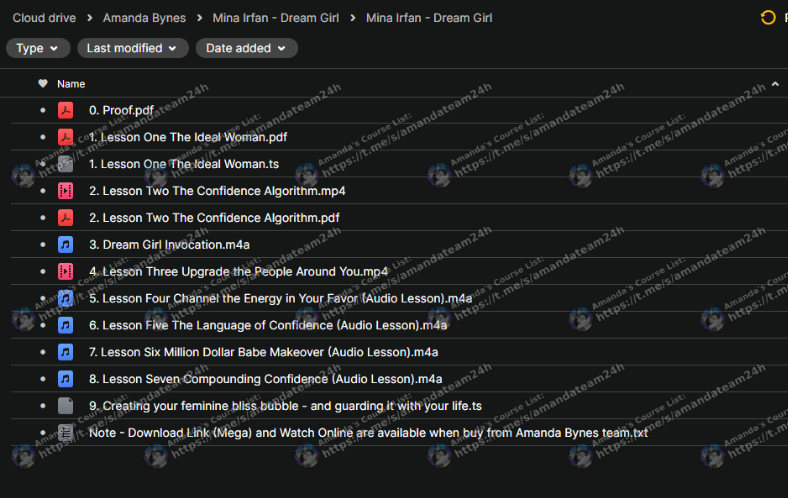The width and height of the screenshot is (788, 498).
Task: Click the sort direction arrow in header
Action: [775, 84]
